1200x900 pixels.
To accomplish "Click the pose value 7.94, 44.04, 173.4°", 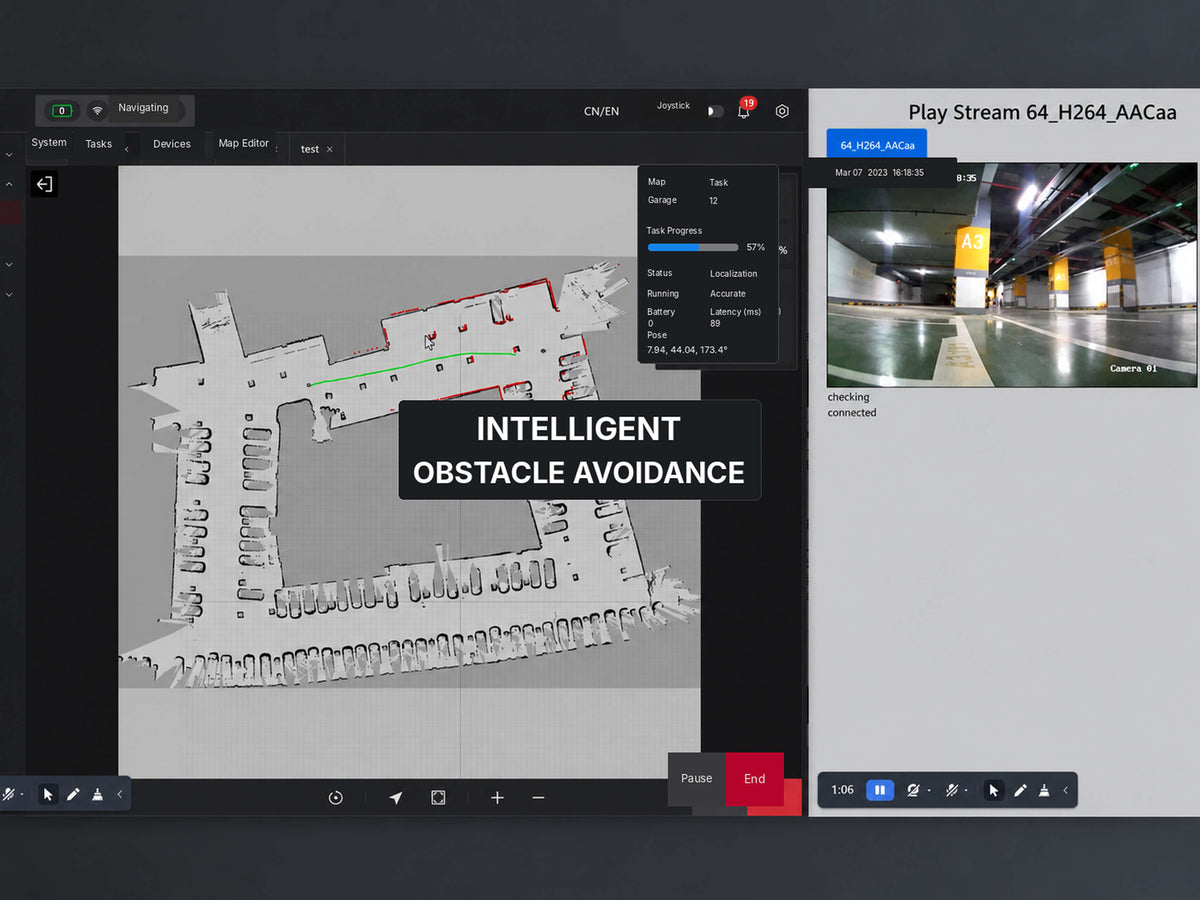I will tap(687, 350).
